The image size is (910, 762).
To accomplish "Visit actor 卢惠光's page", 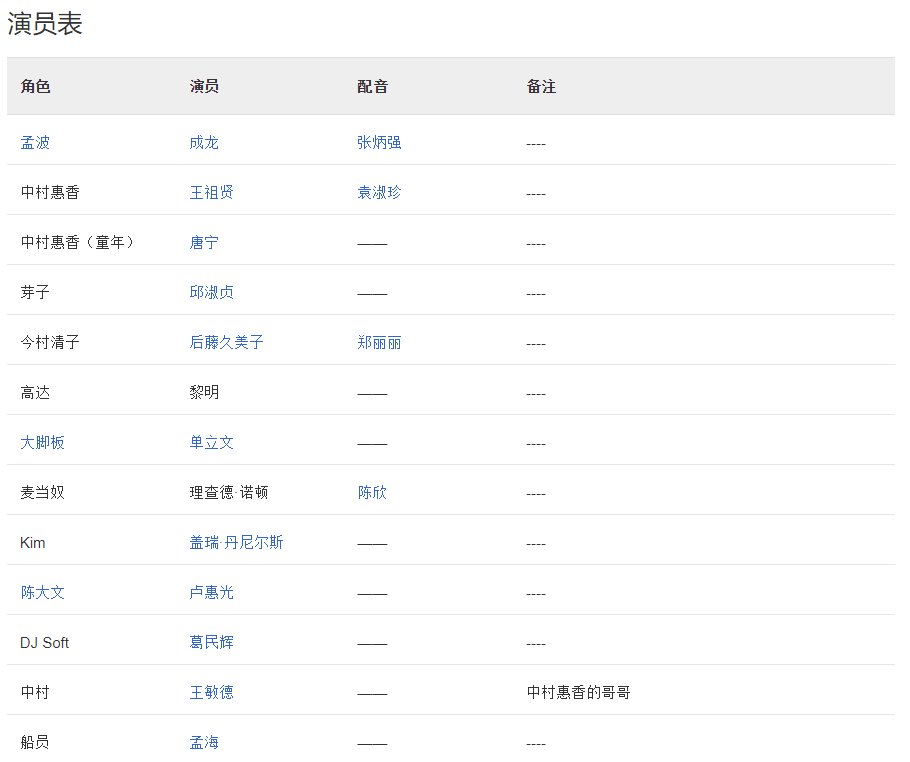I will tap(212, 592).
